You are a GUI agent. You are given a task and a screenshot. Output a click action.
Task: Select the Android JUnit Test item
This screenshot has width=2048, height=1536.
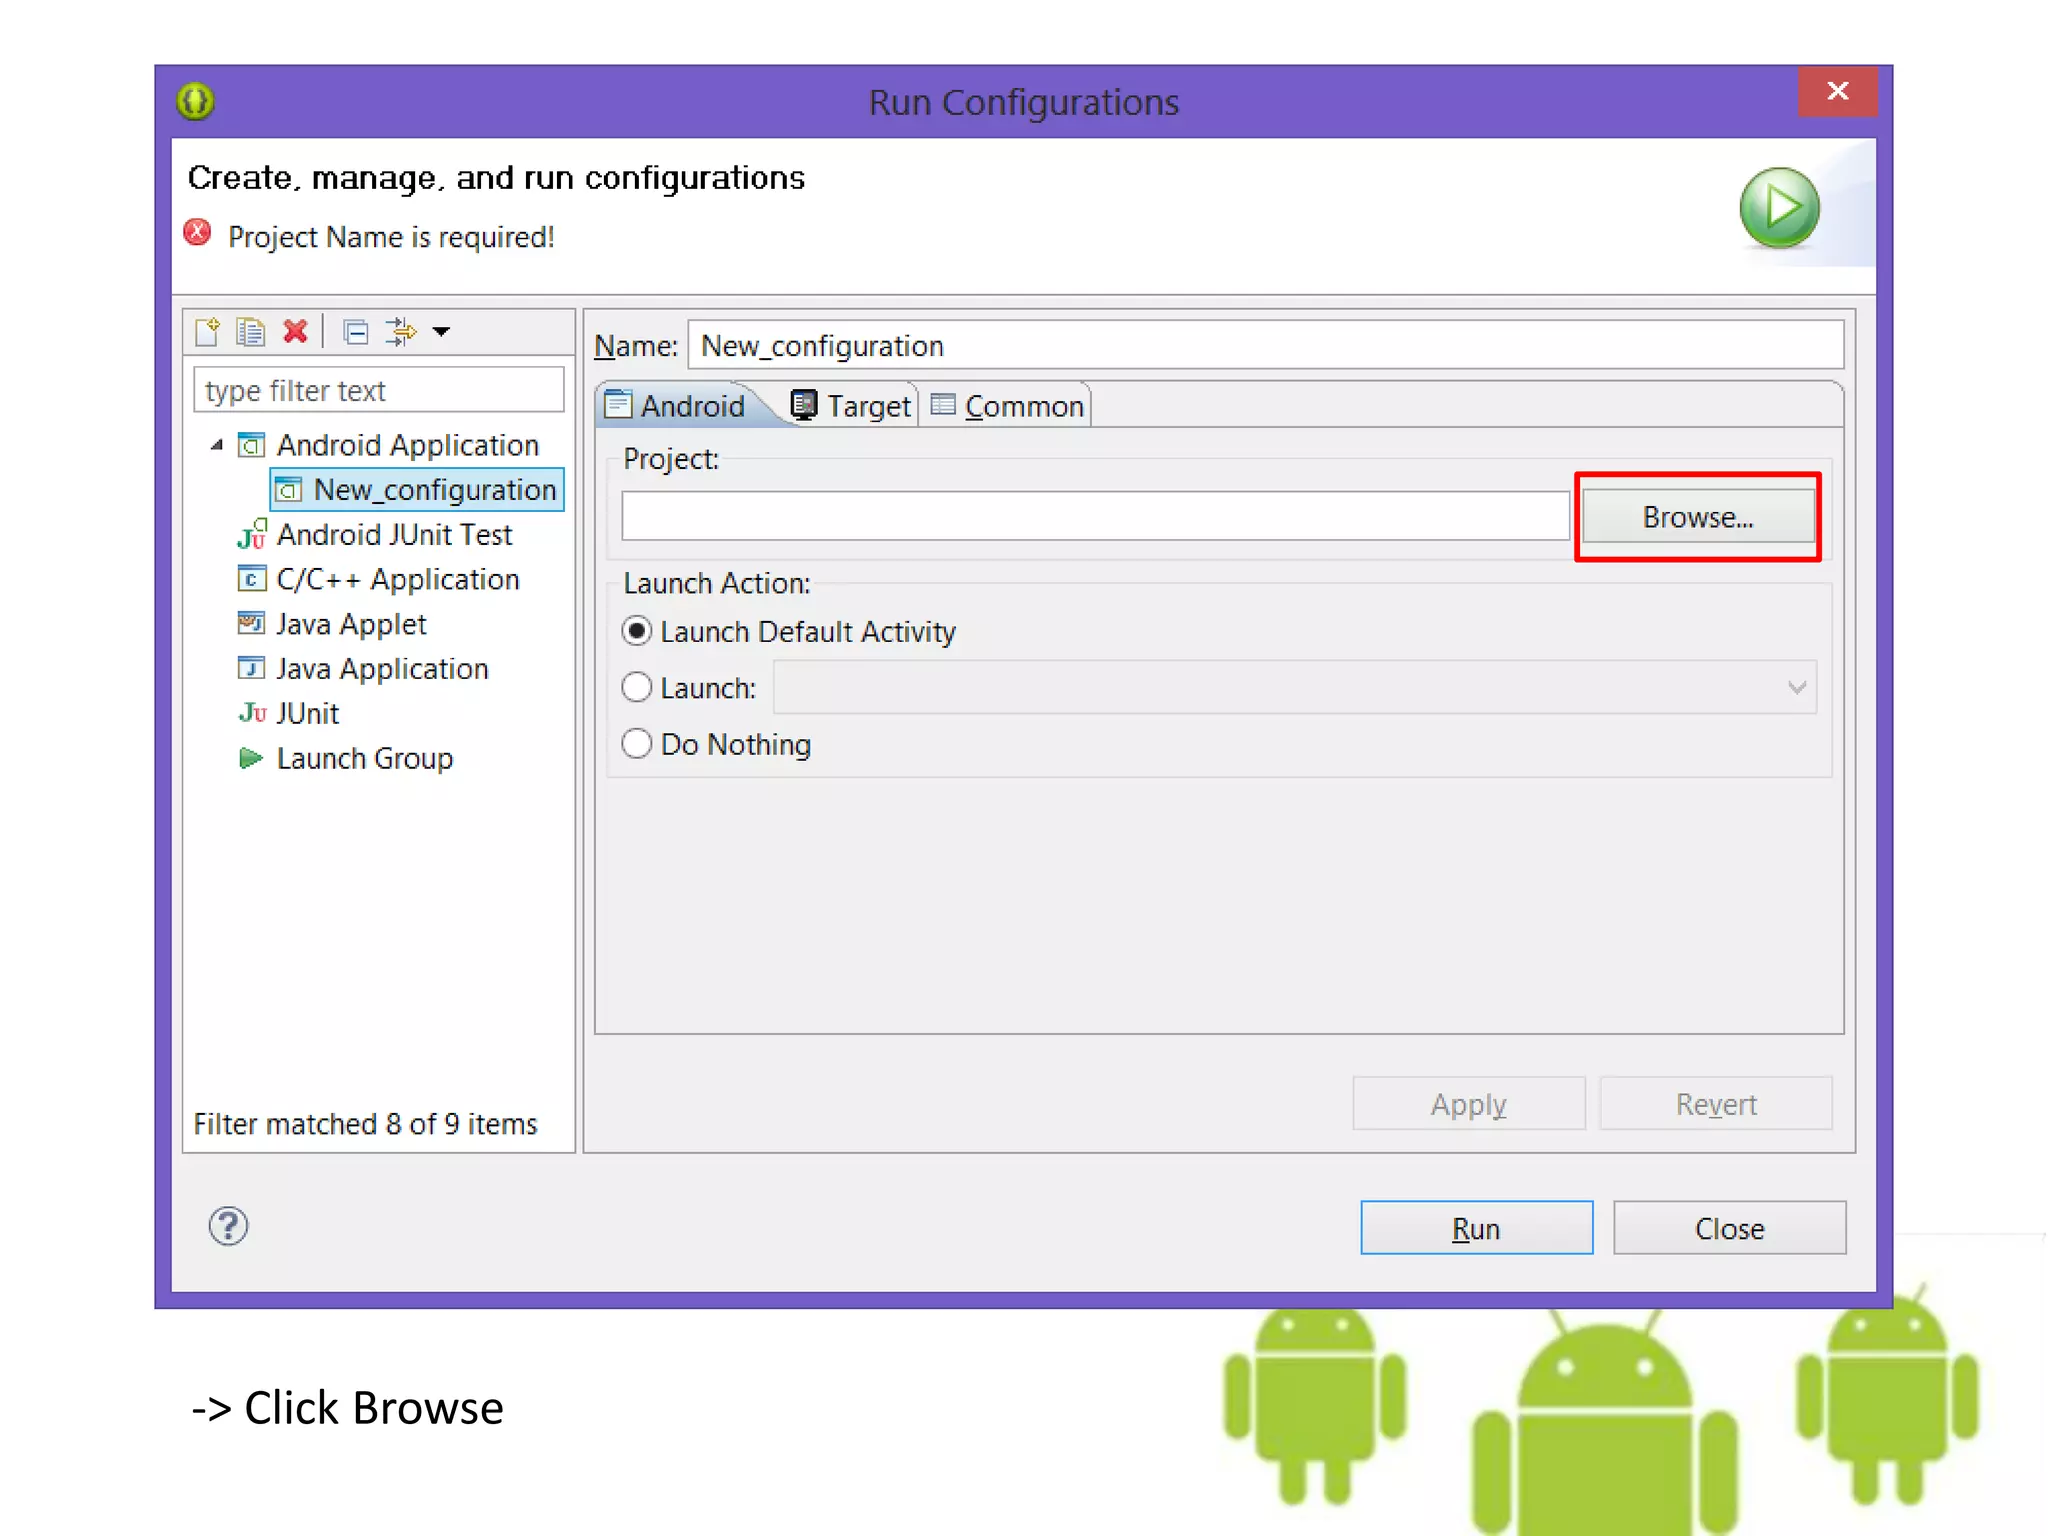(394, 535)
